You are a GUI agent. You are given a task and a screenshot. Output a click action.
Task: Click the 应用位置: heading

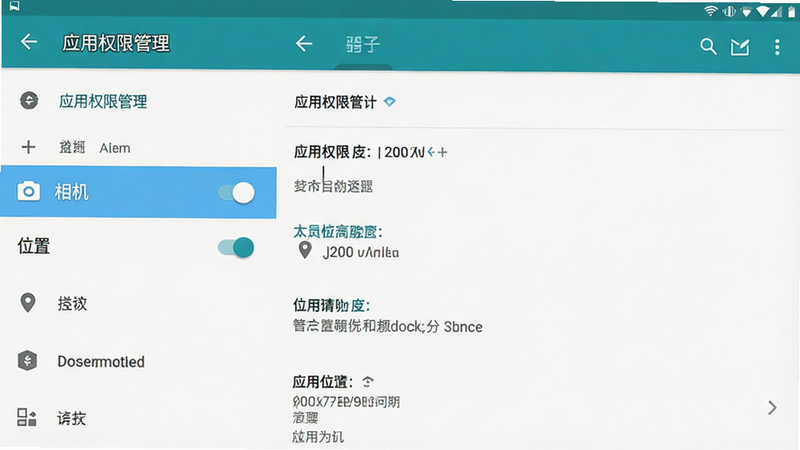tap(323, 382)
